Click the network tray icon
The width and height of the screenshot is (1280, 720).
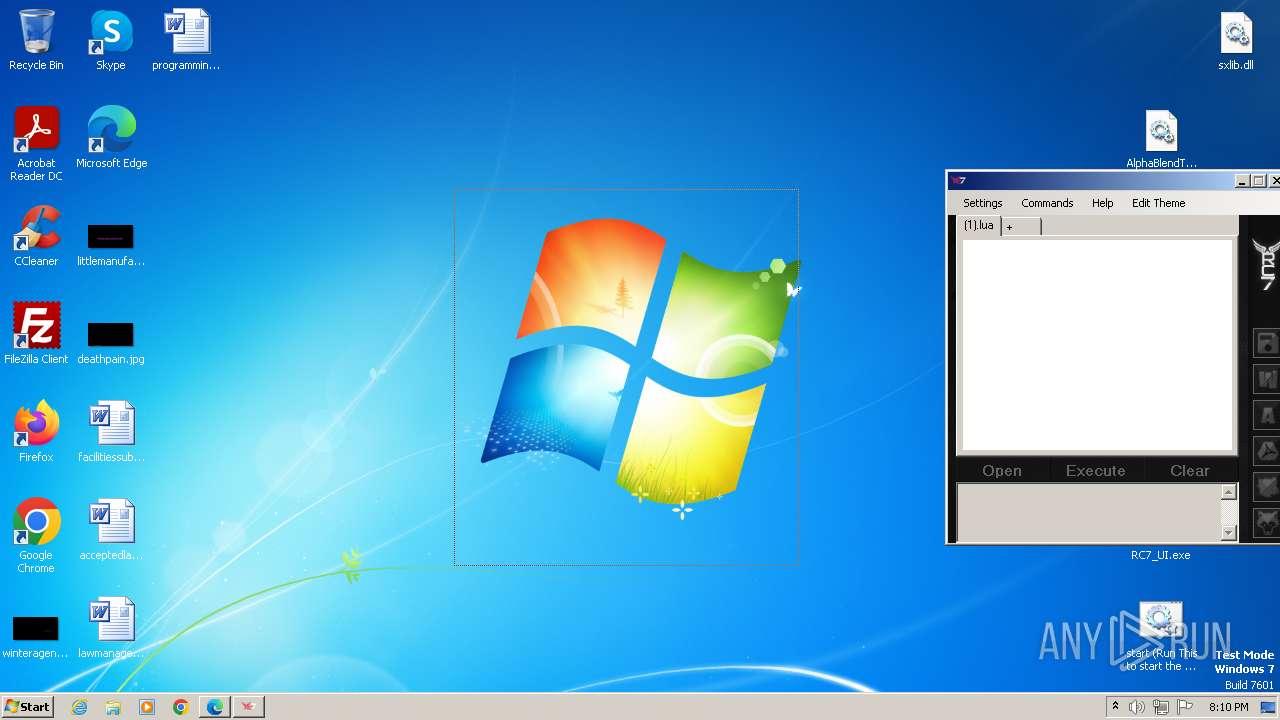tap(1161, 707)
